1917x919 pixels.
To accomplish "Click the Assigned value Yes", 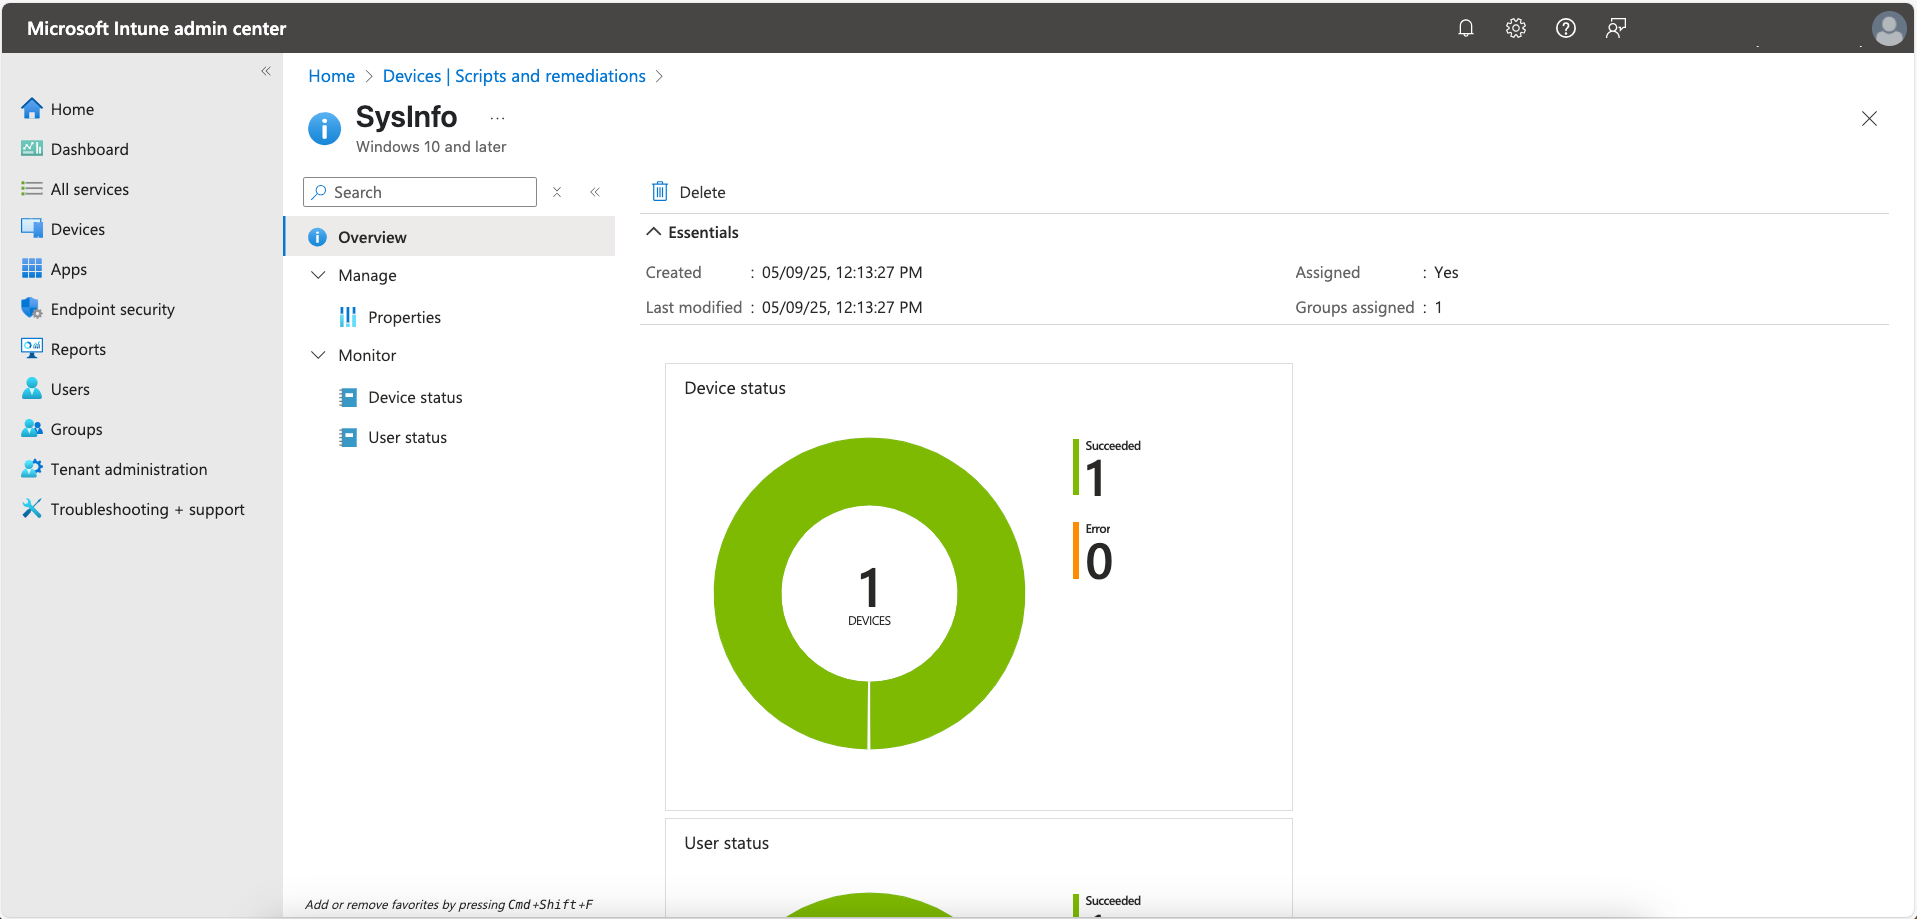I will [1446, 272].
